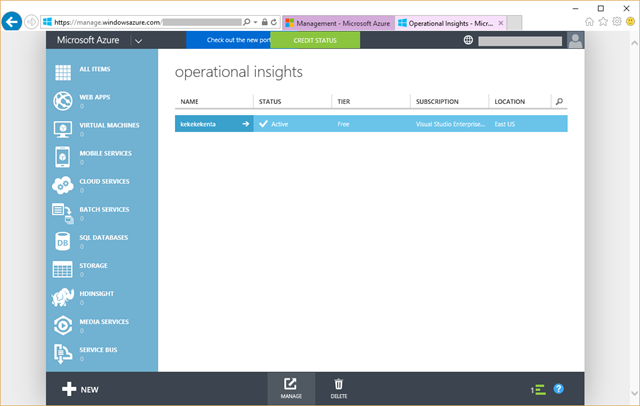Click the Check out the new portal banner
Screen dimensions: 640x406
tap(228, 40)
